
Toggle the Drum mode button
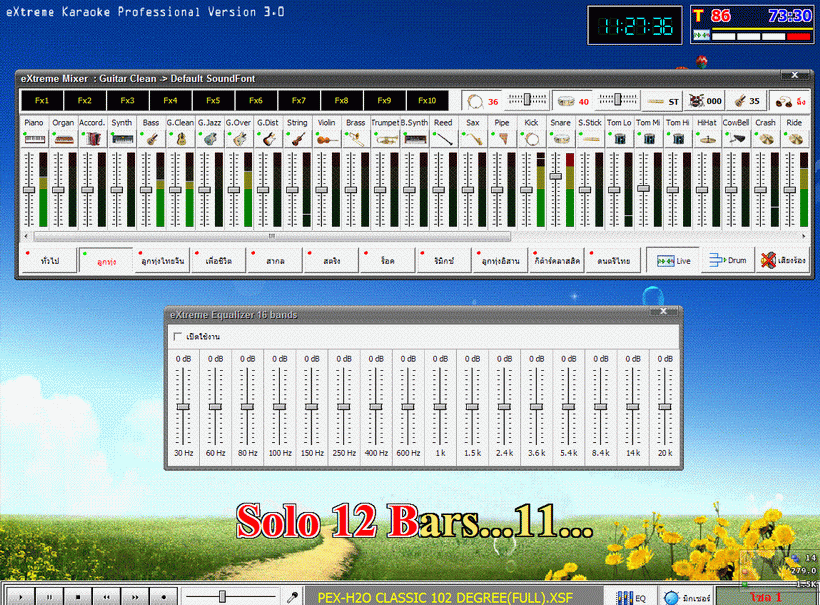[727, 260]
